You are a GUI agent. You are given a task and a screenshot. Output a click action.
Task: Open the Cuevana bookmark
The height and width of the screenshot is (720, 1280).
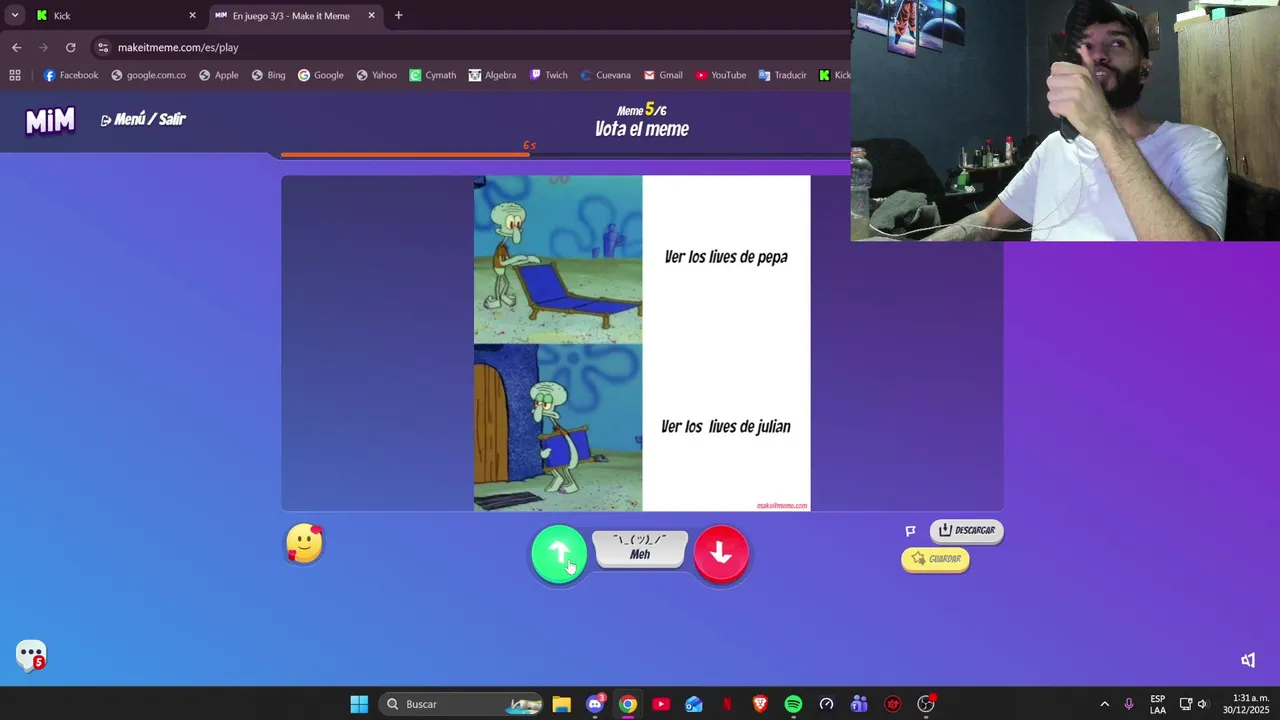click(x=605, y=75)
